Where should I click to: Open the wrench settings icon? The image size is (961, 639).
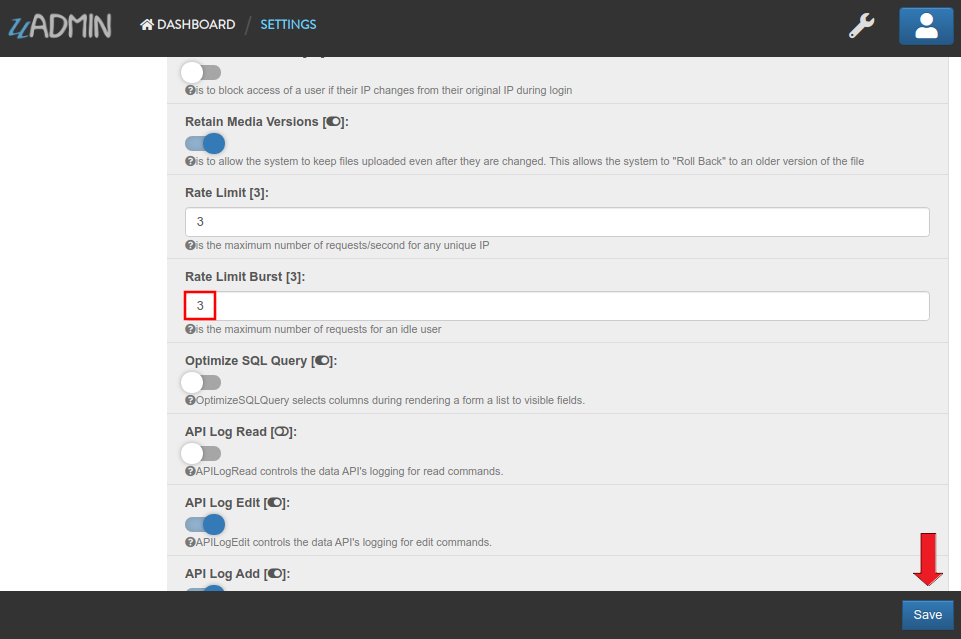(861, 26)
